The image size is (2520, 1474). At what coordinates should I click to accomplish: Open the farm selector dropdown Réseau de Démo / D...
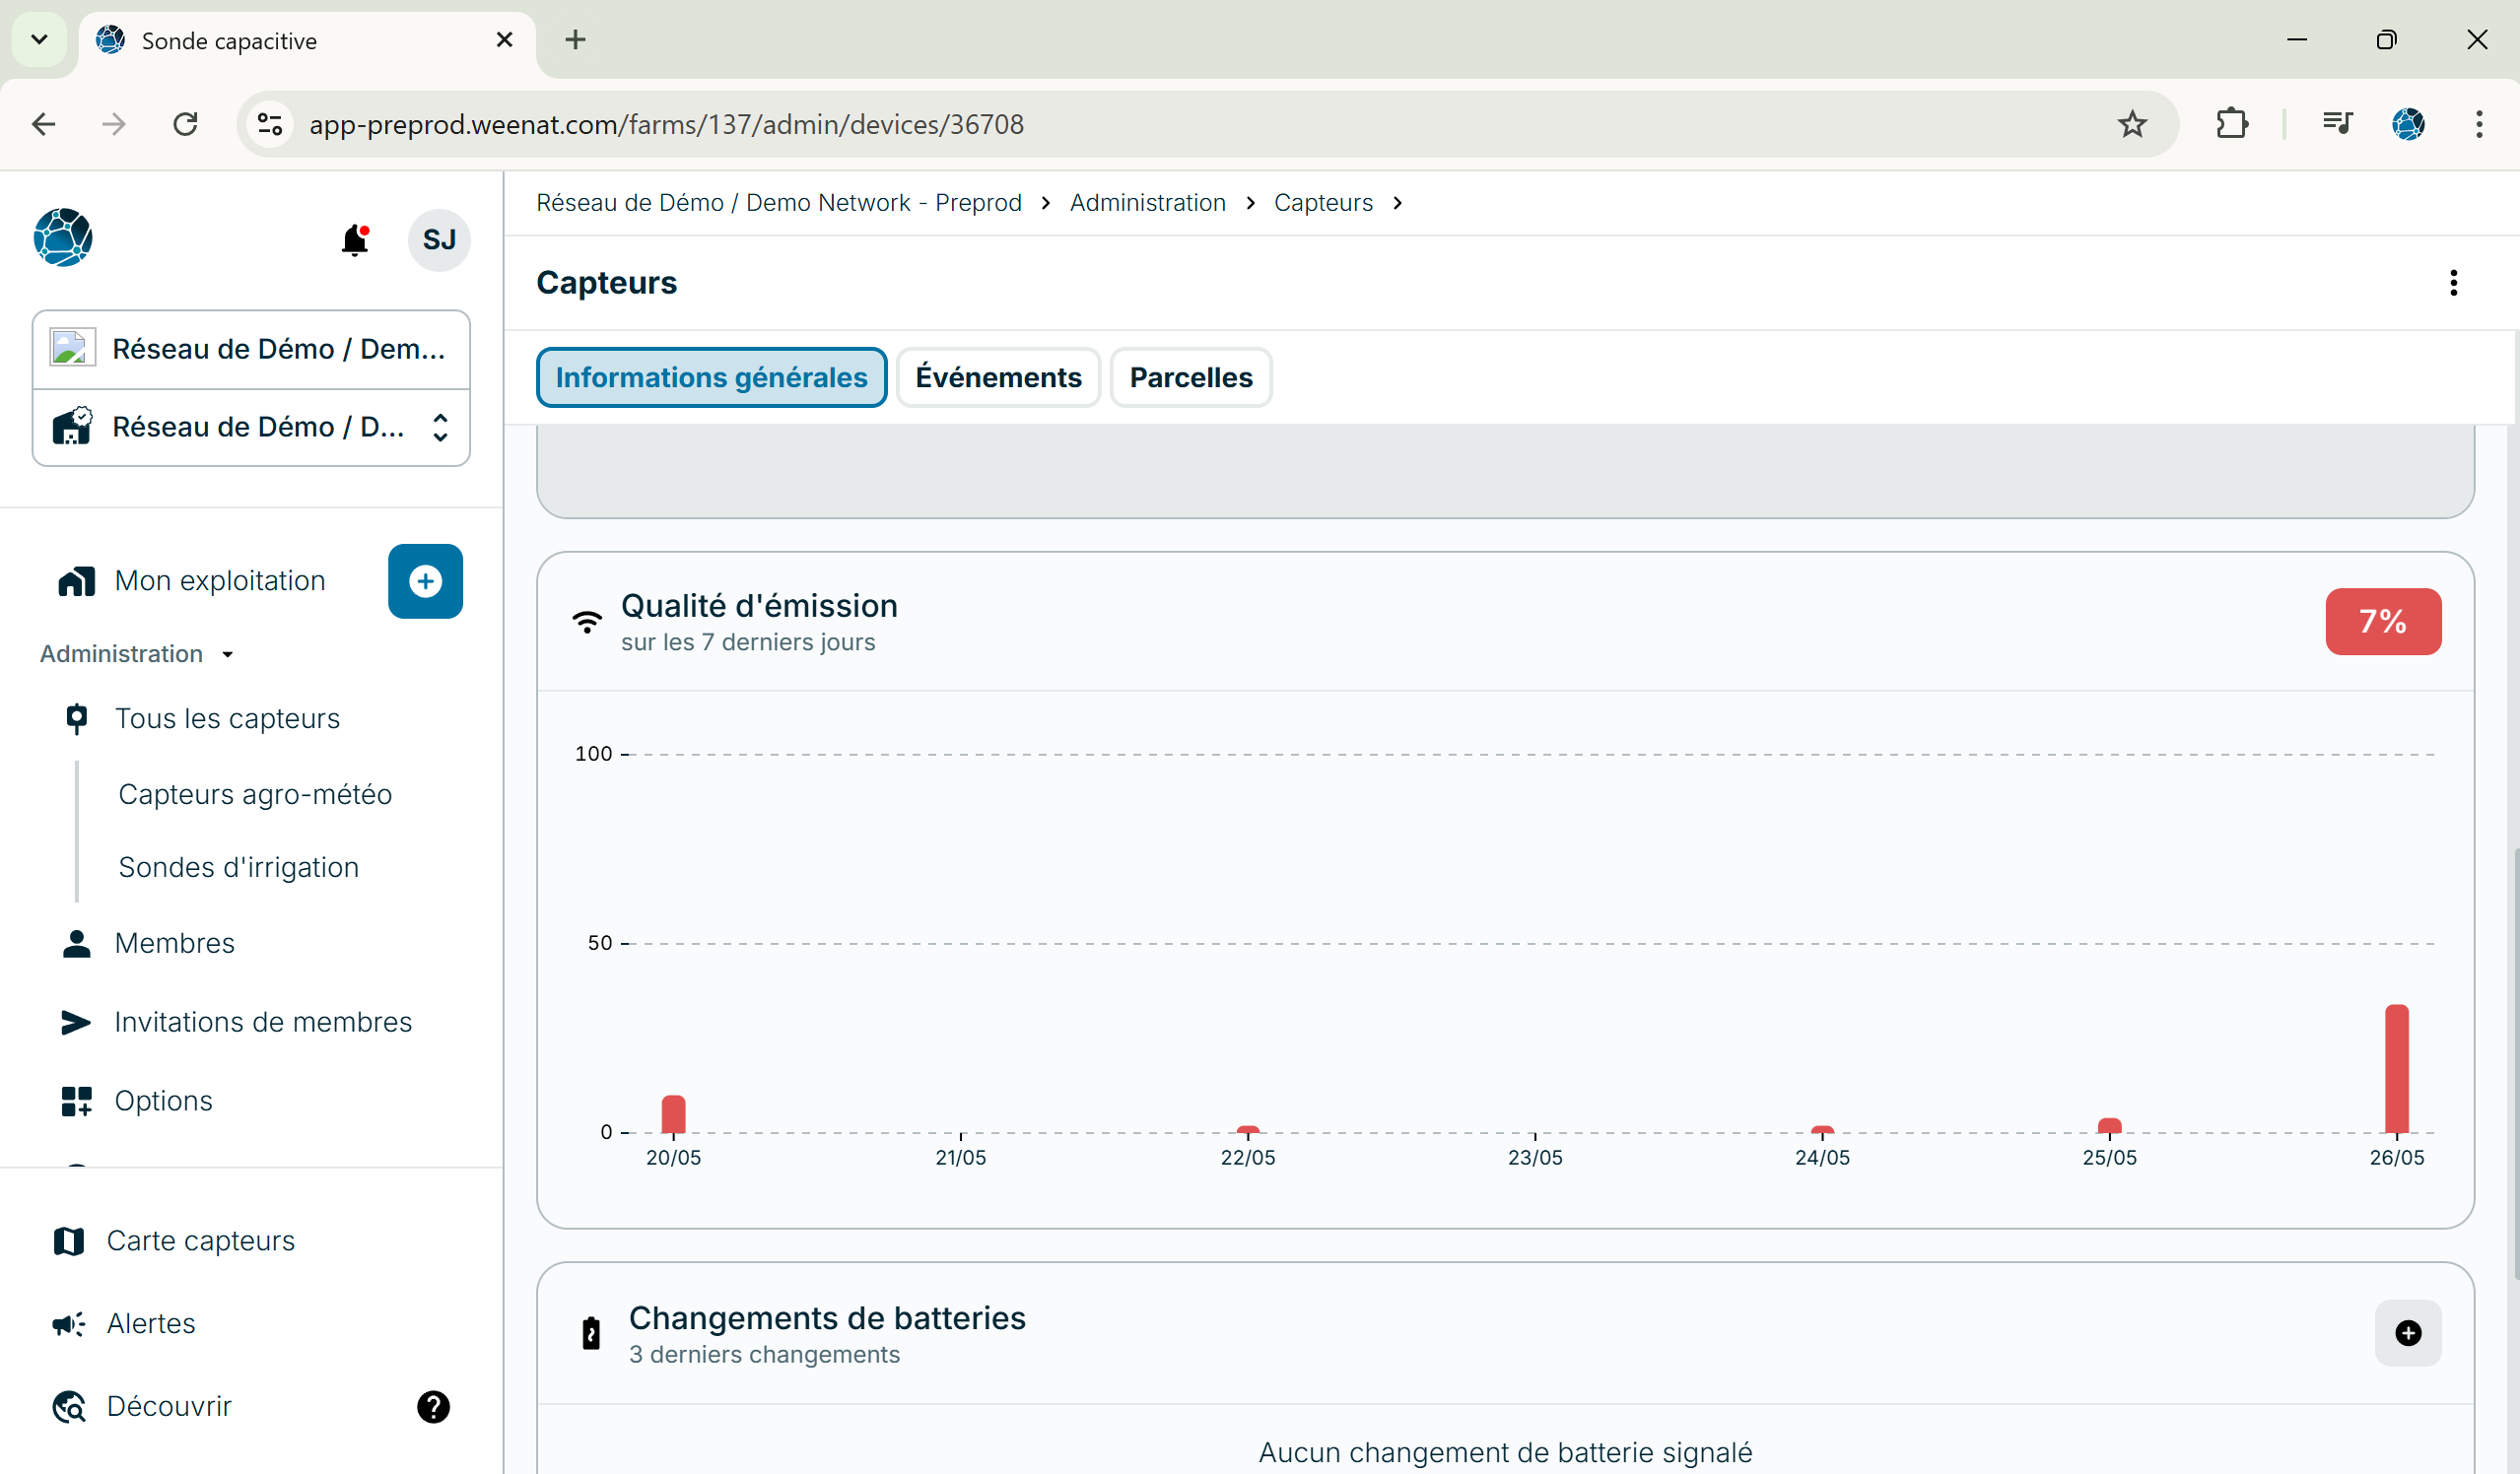tap(251, 428)
